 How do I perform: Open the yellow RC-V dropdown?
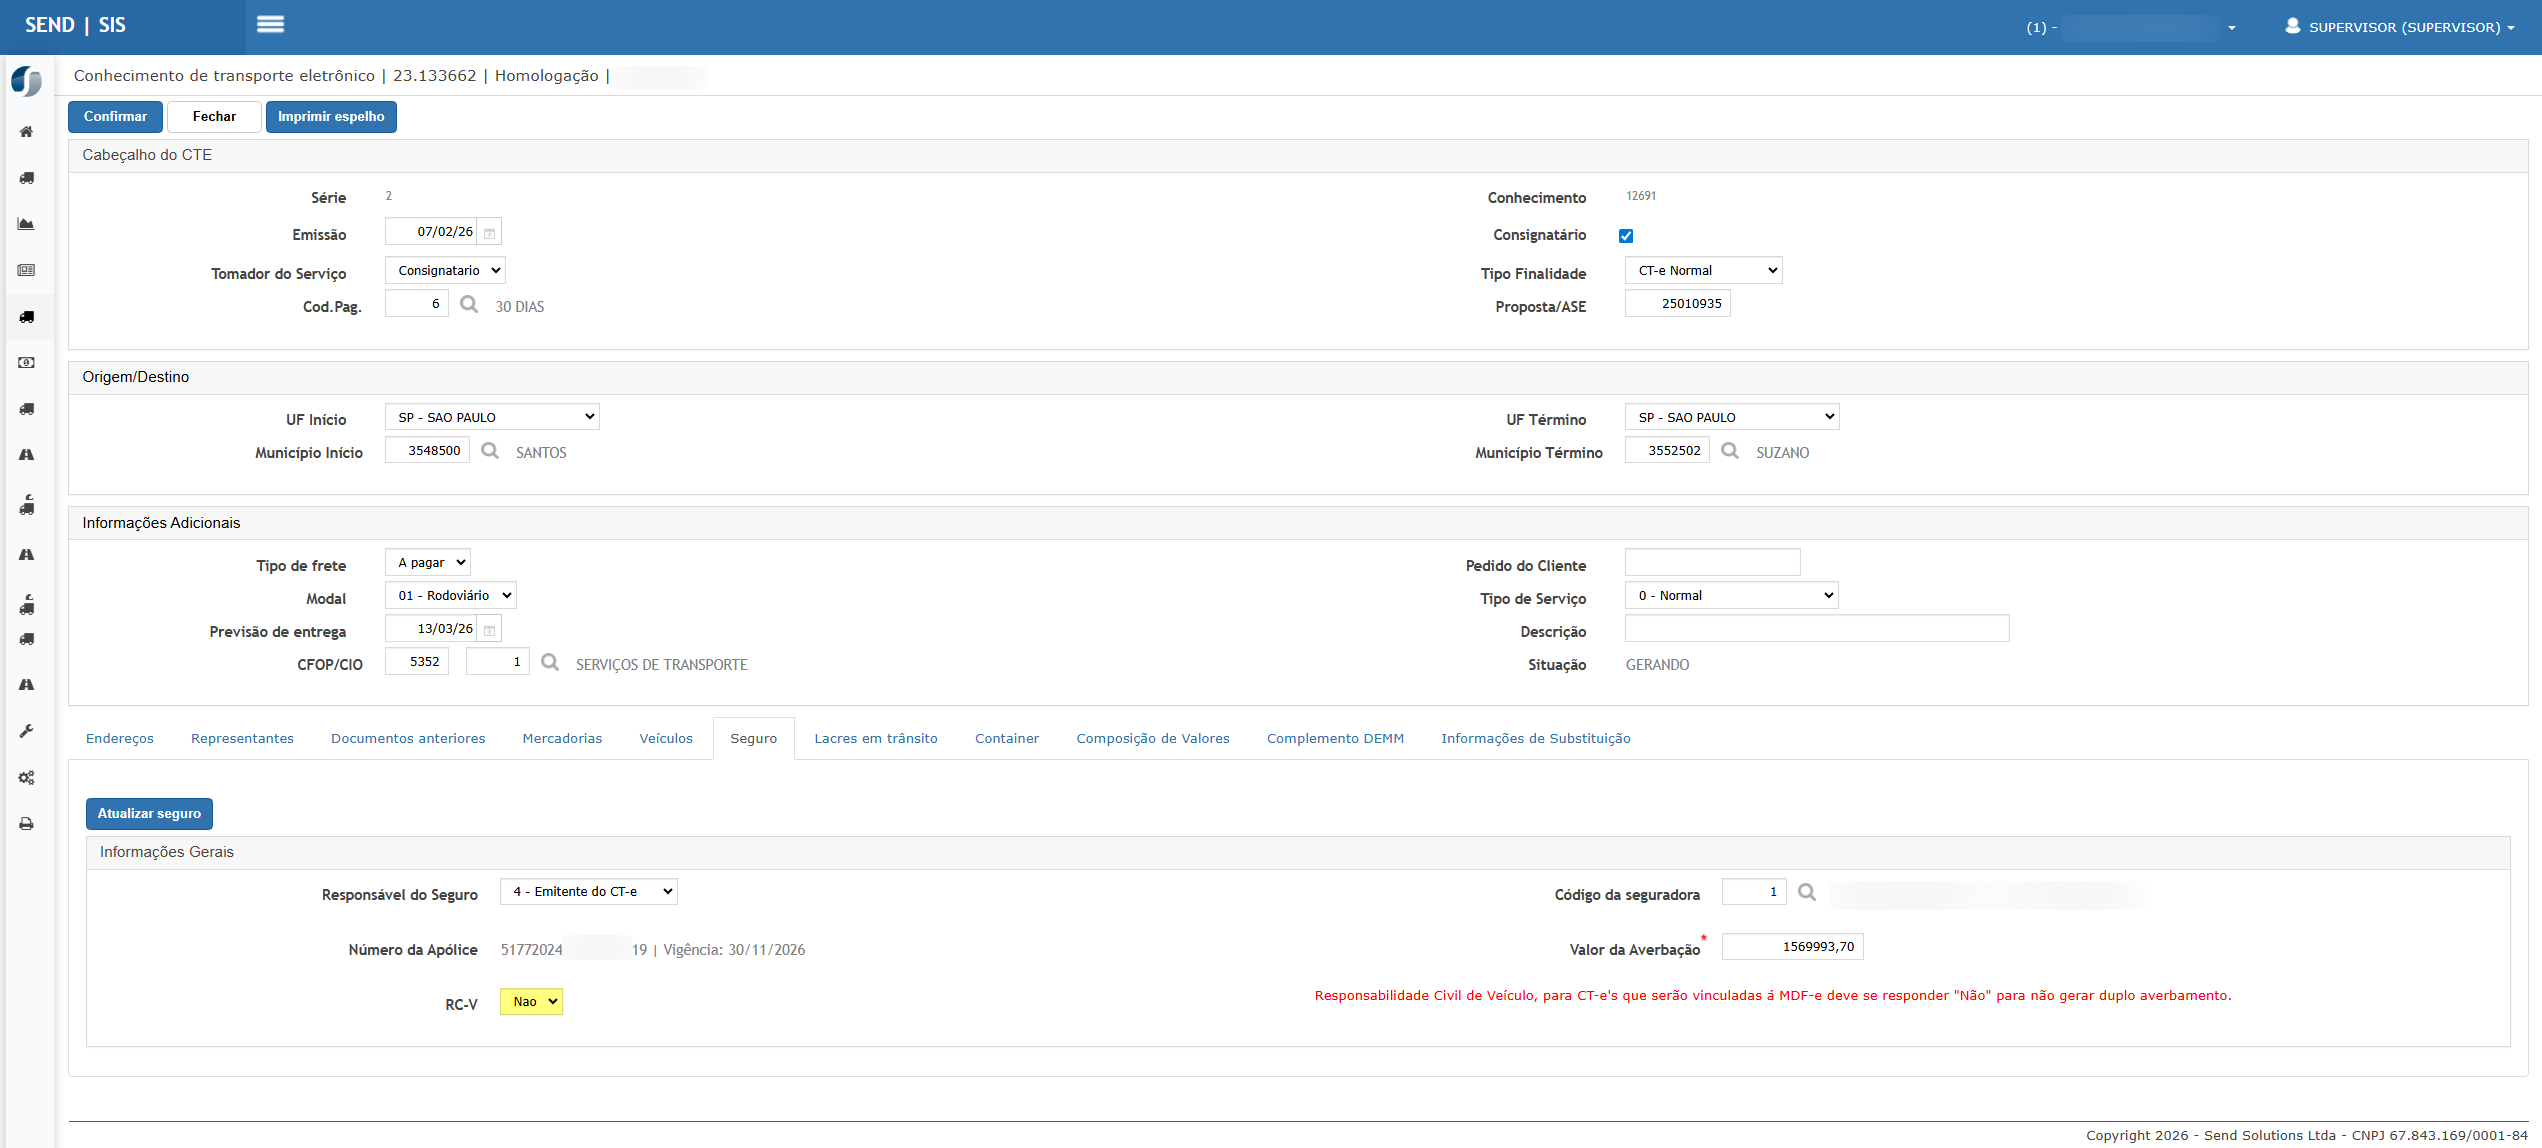pyautogui.click(x=531, y=1002)
